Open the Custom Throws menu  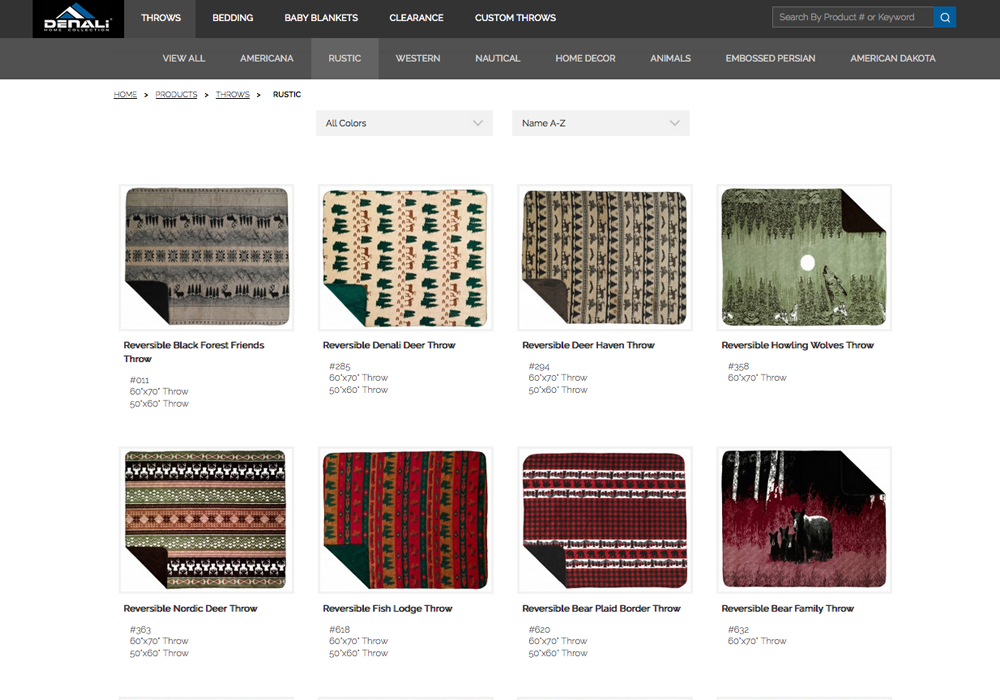[x=515, y=18]
